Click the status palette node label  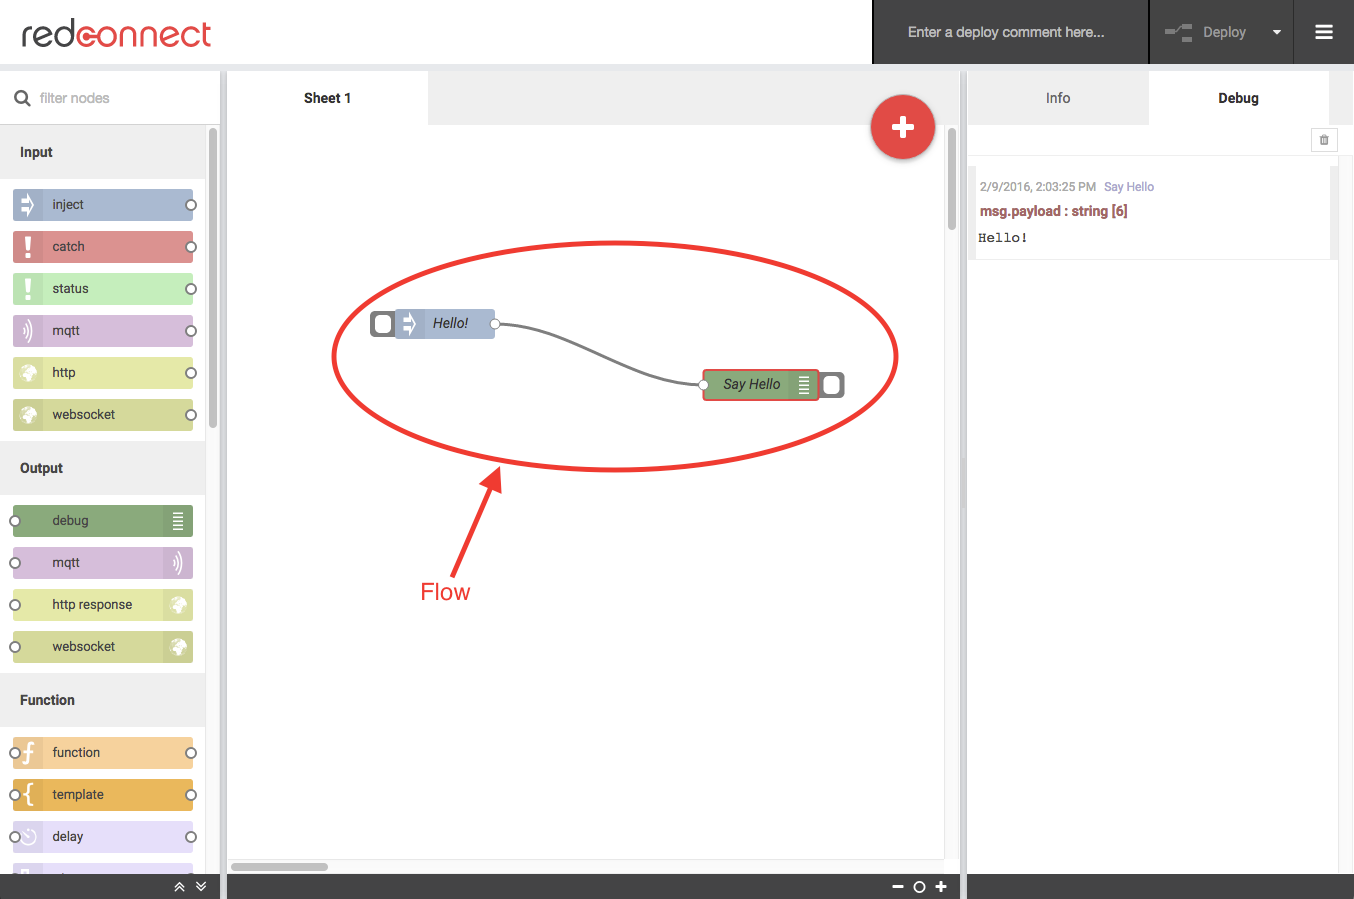click(71, 289)
